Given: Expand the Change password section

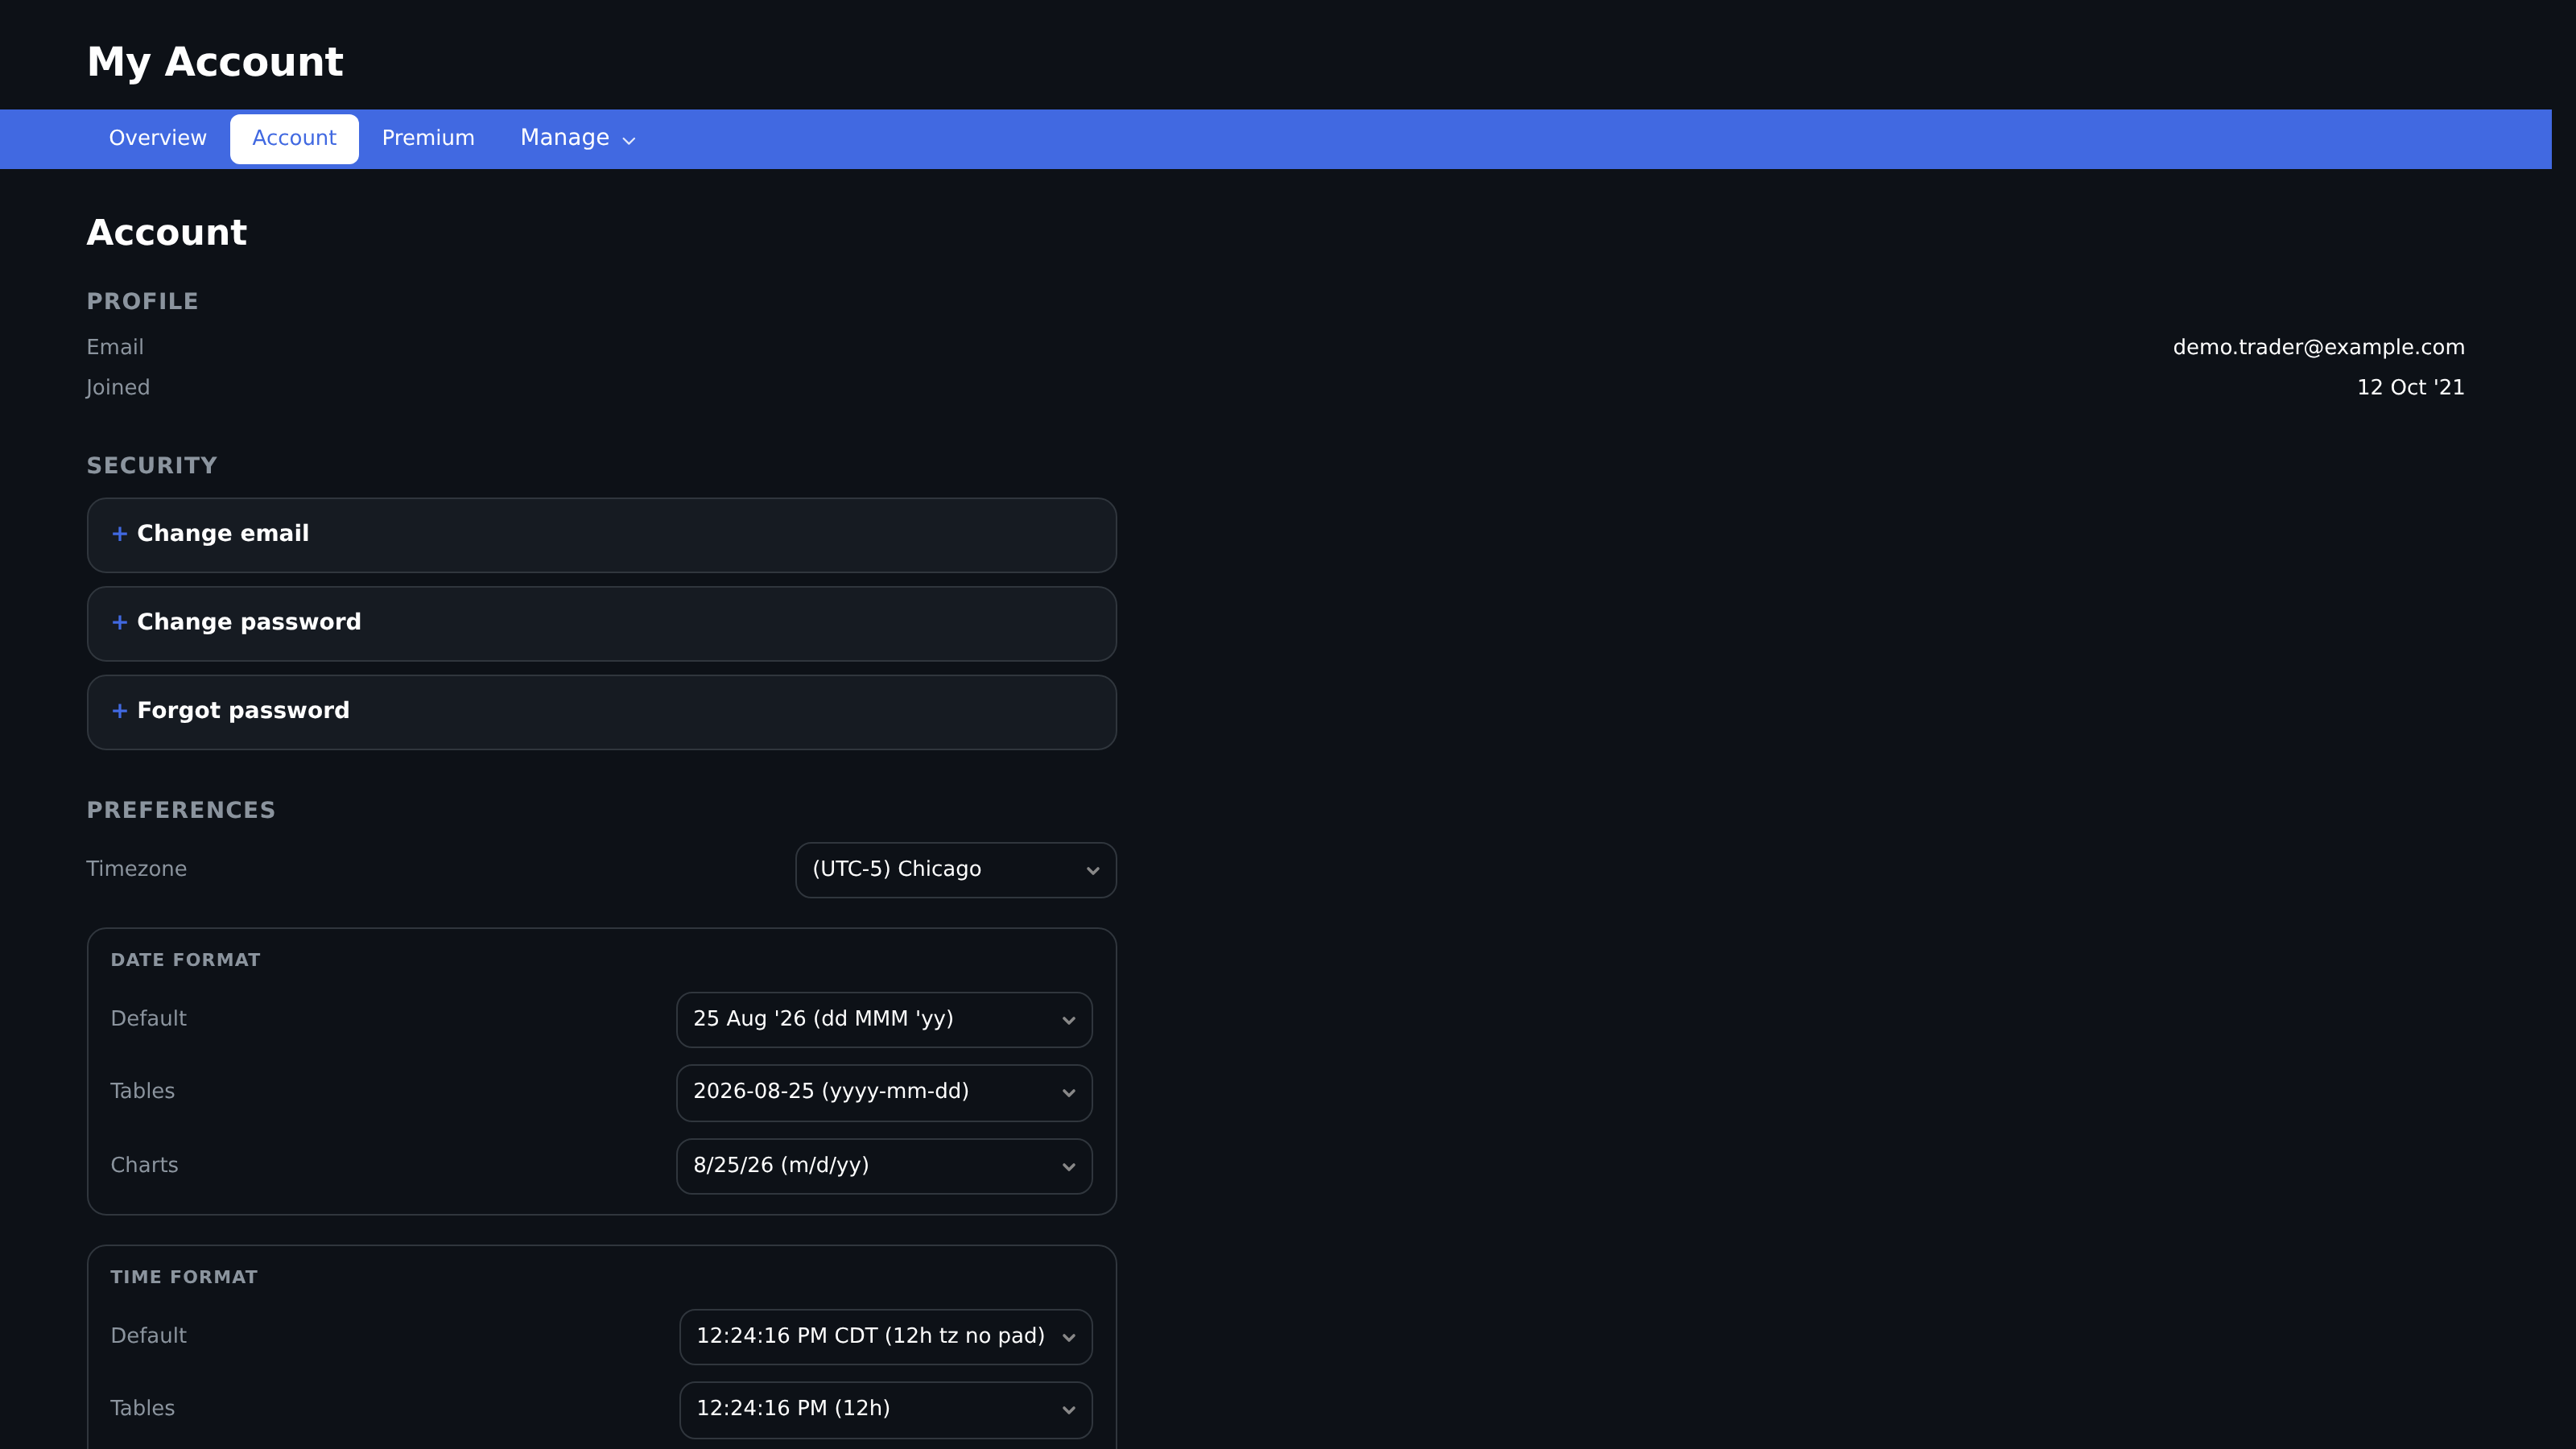Looking at the screenshot, I should tap(601, 623).
